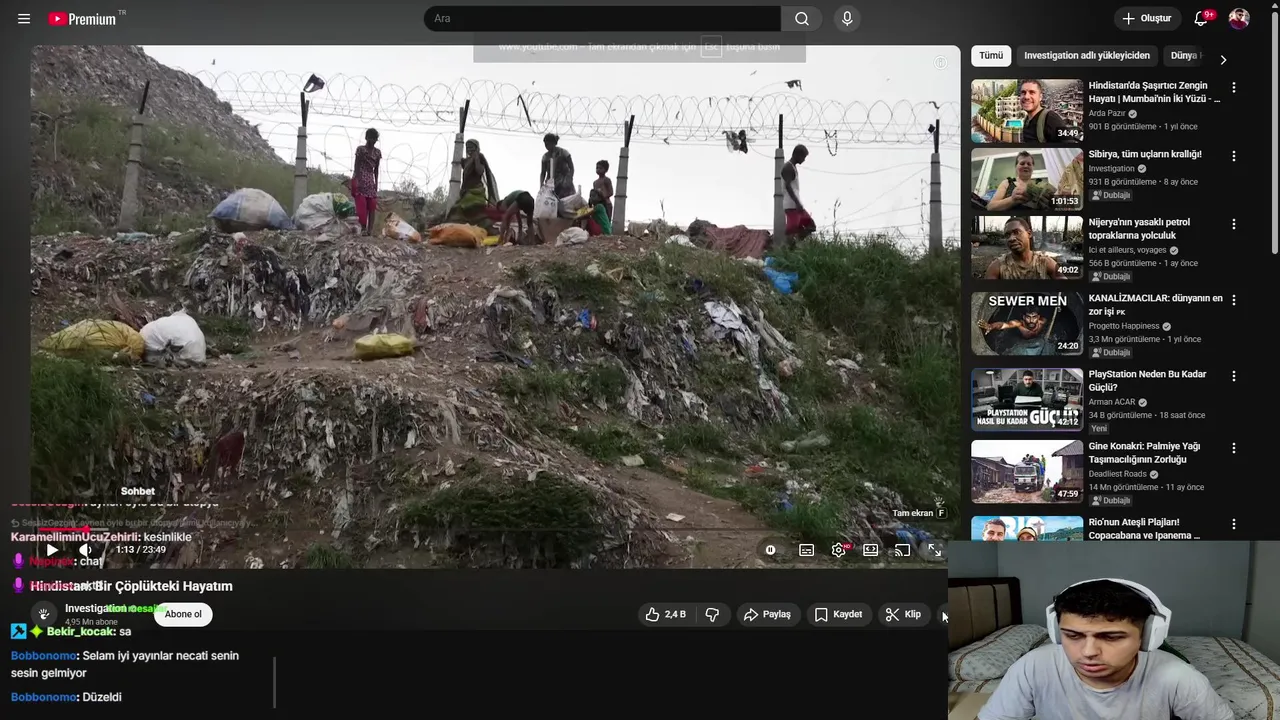Viewport: 1280px width, 720px height.
Task: Click the Oluştur create button
Action: click(x=1146, y=19)
